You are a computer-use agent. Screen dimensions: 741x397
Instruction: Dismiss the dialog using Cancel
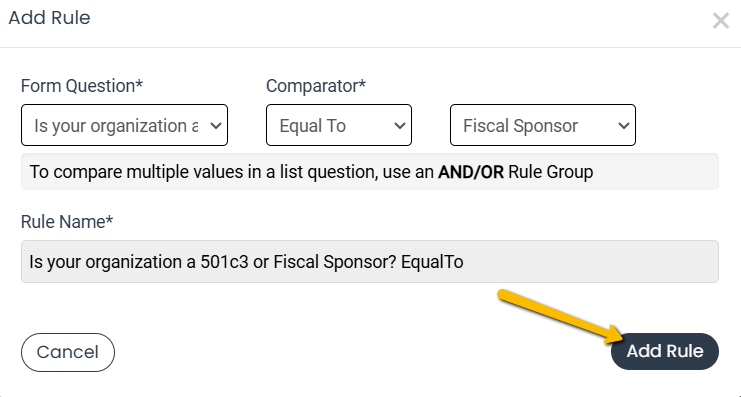68,352
